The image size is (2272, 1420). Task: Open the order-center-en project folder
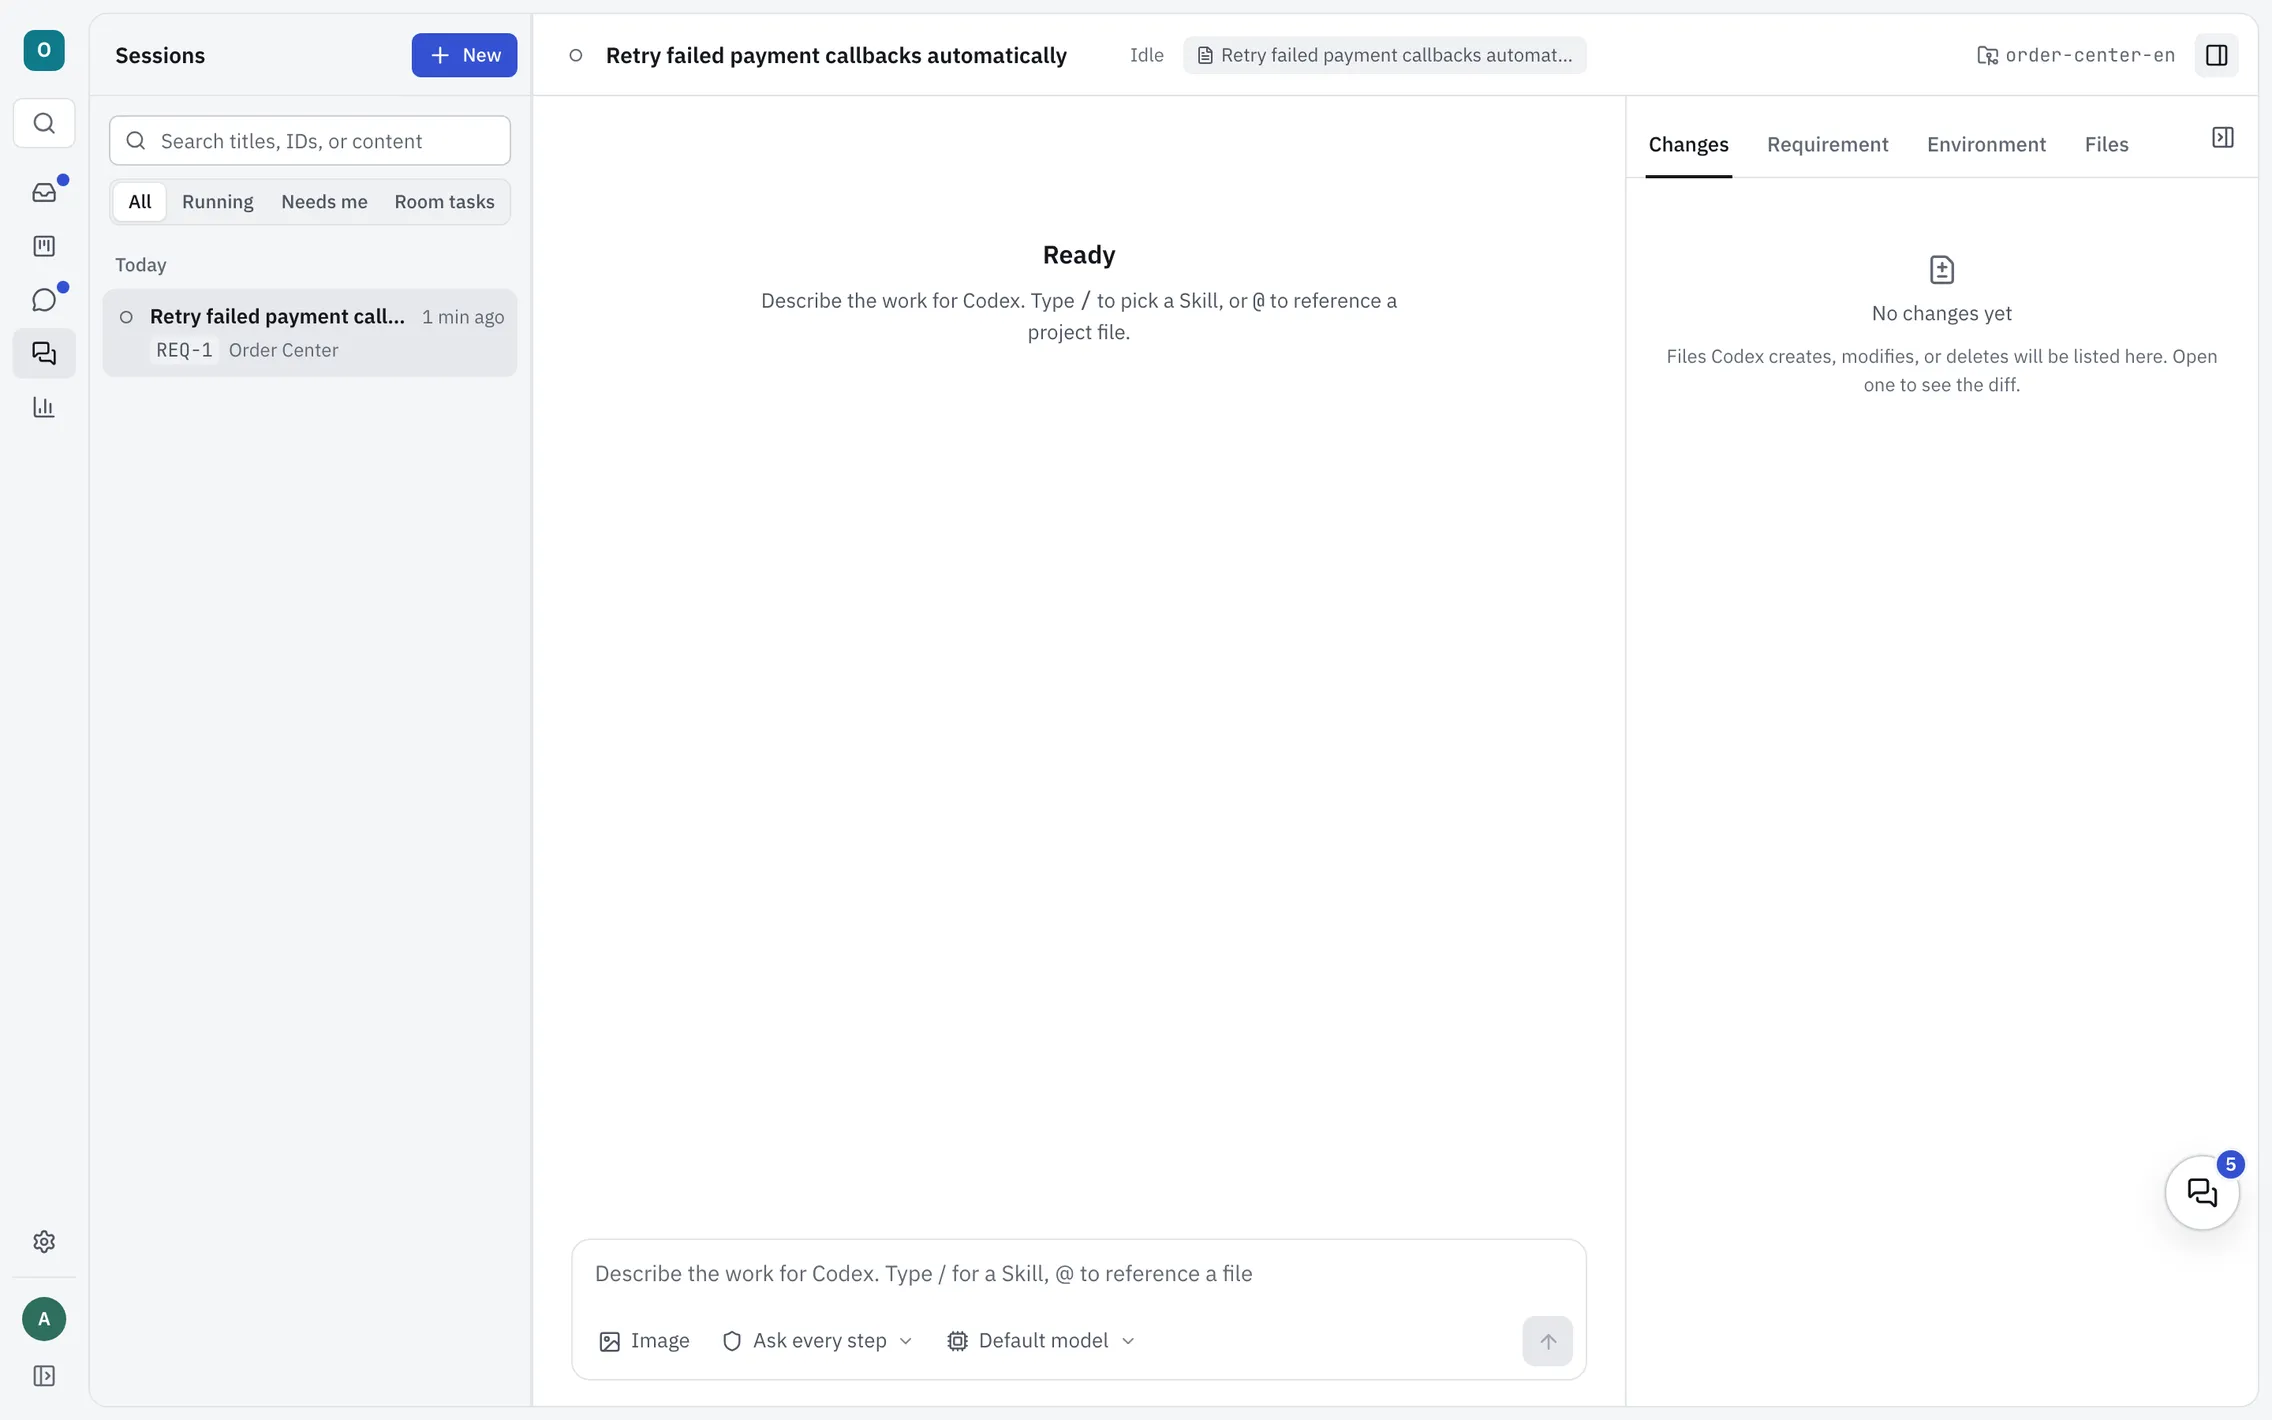(x=2076, y=55)
